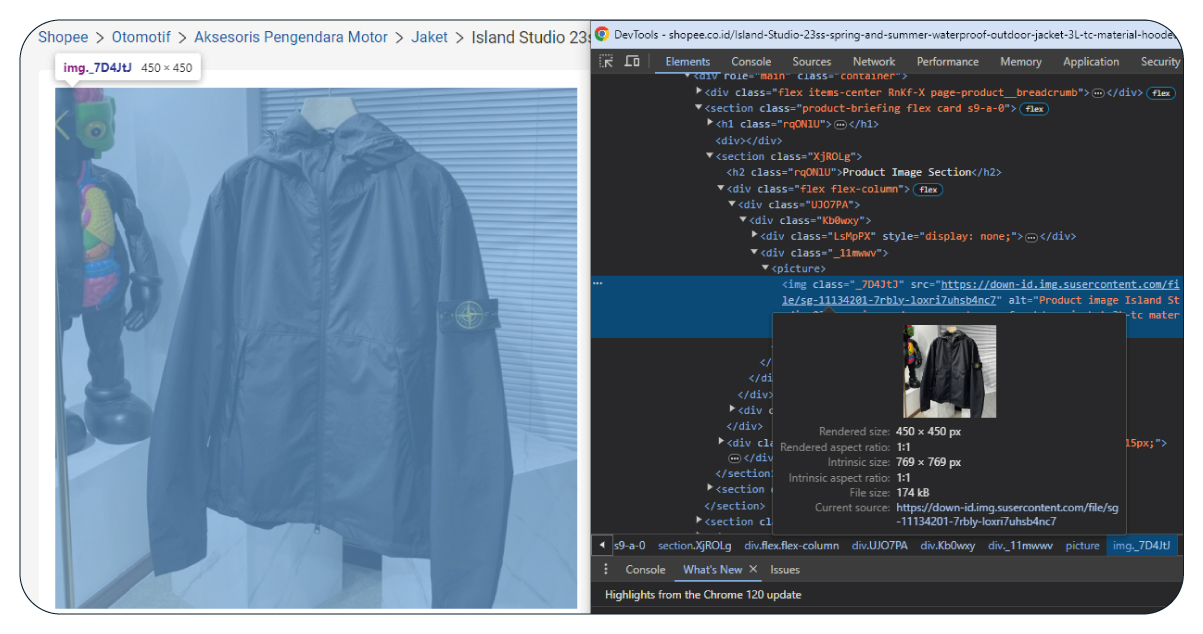The width and height of the screenshot is (1203, 634).
Task: Expand the page-product__breadcrumb div node
Action: 699,92
